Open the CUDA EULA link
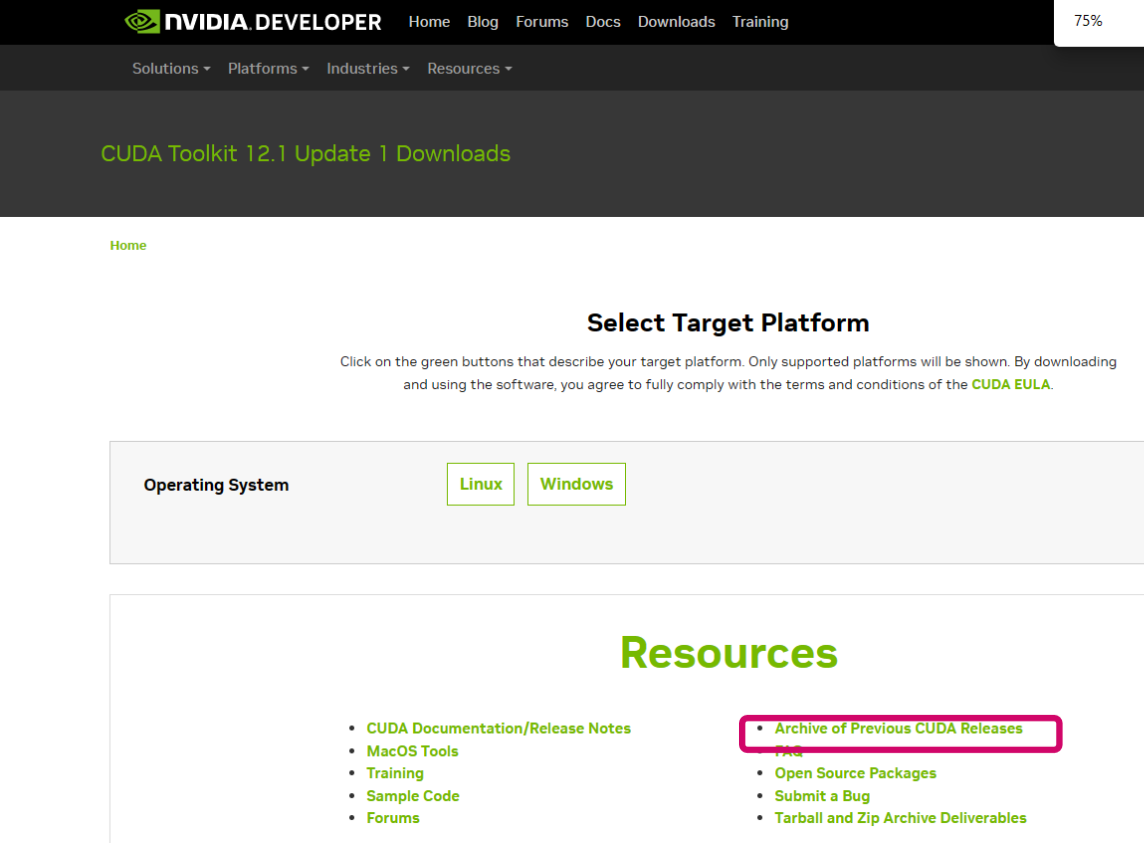The height and width of the screenshot is (846, 1147). pyautogui.click(x=1011, y=385)
